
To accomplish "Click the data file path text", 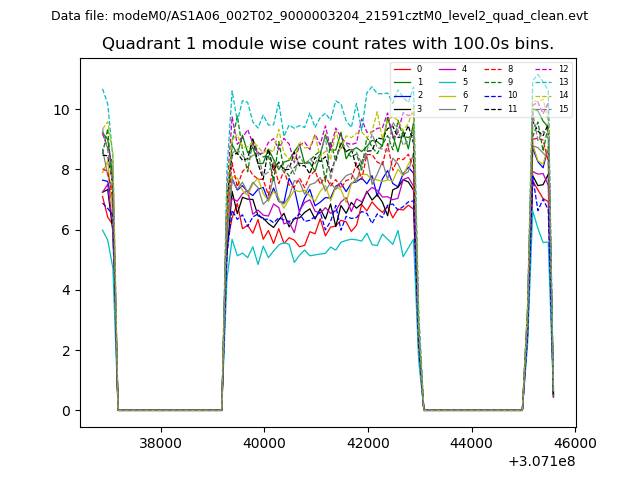I will tap(319, 16).
